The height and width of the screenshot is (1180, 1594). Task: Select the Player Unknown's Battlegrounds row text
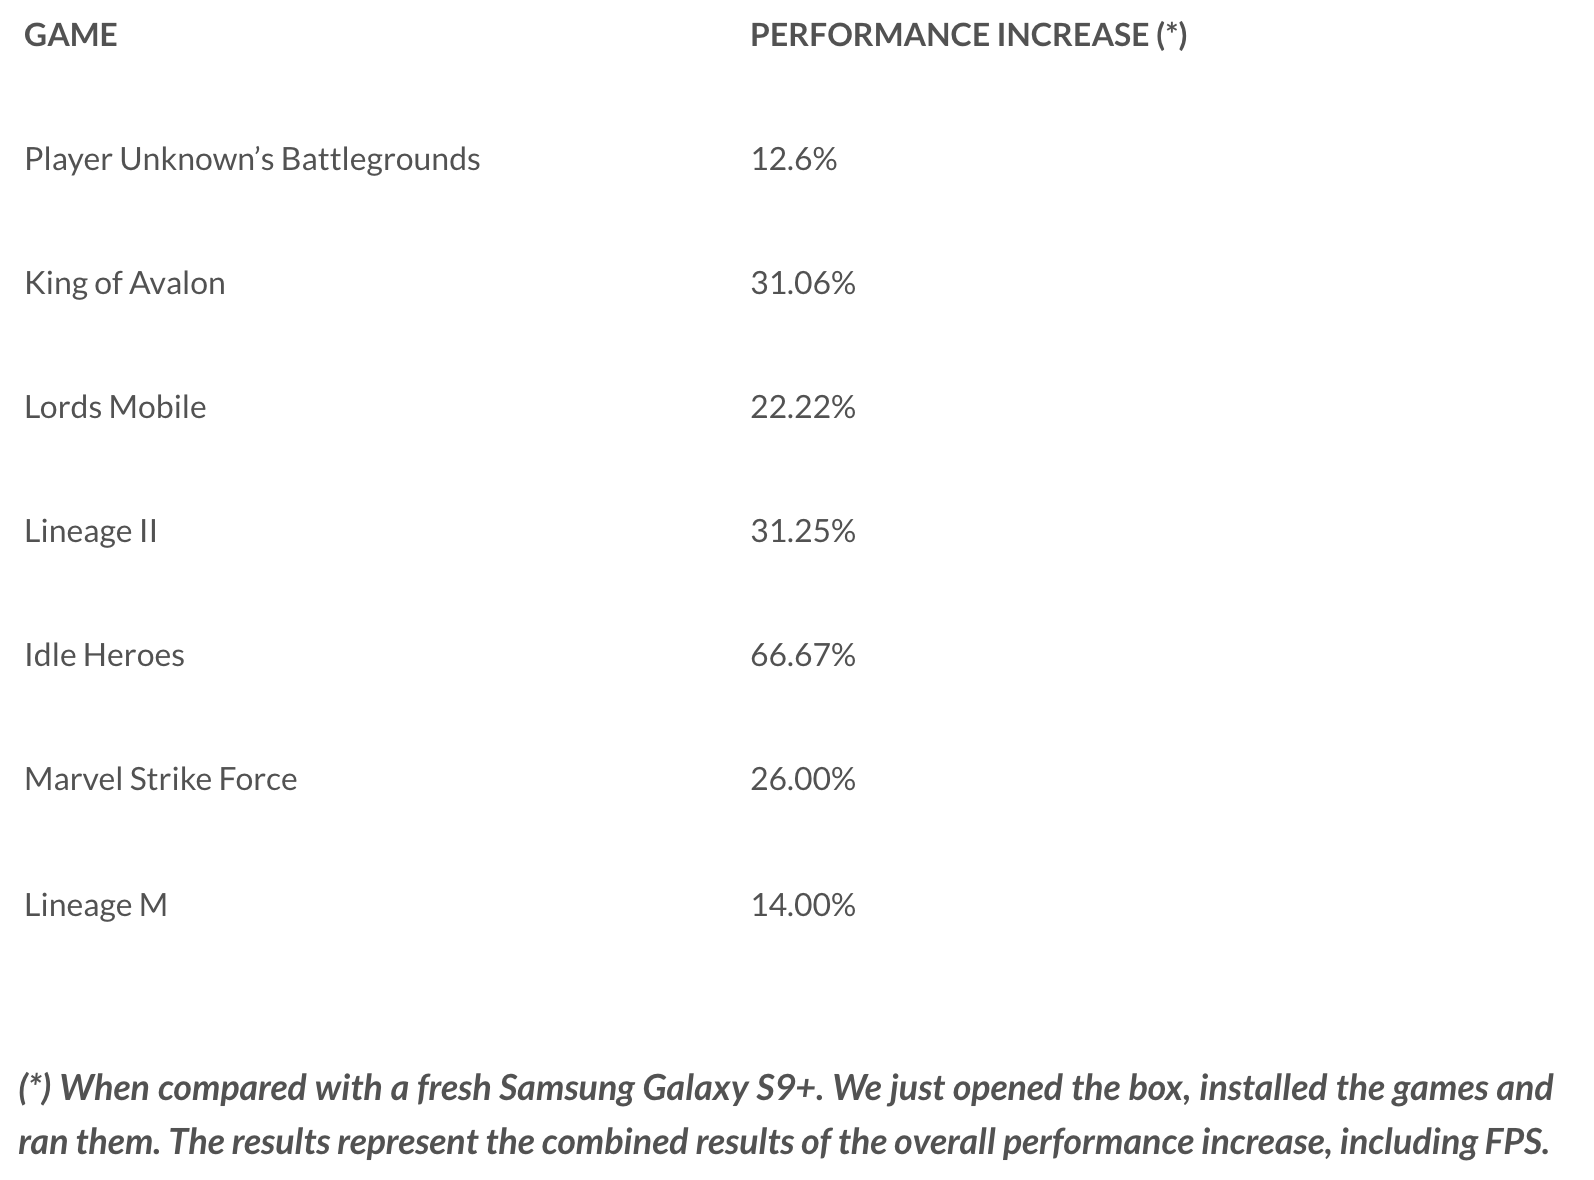tap(252, 160)
